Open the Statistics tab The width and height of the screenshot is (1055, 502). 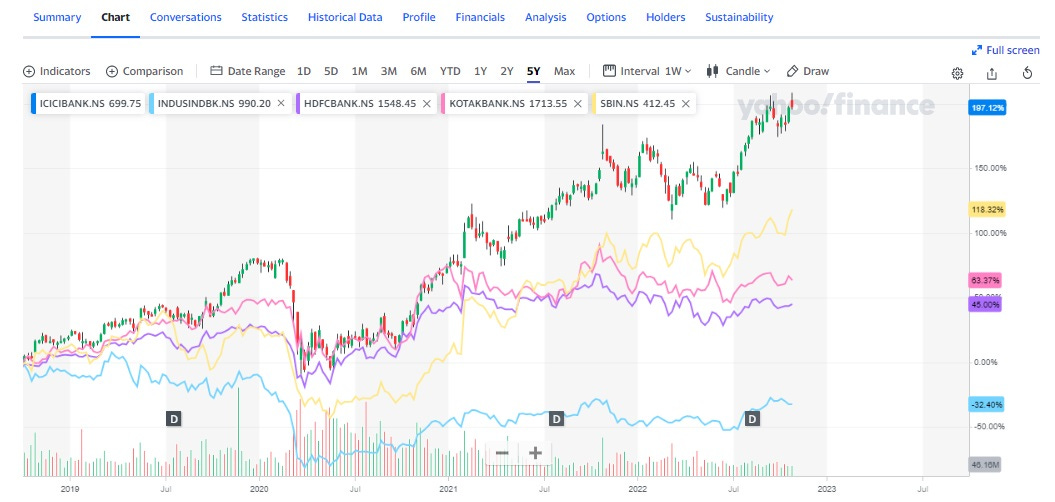[x=264, y=17]
